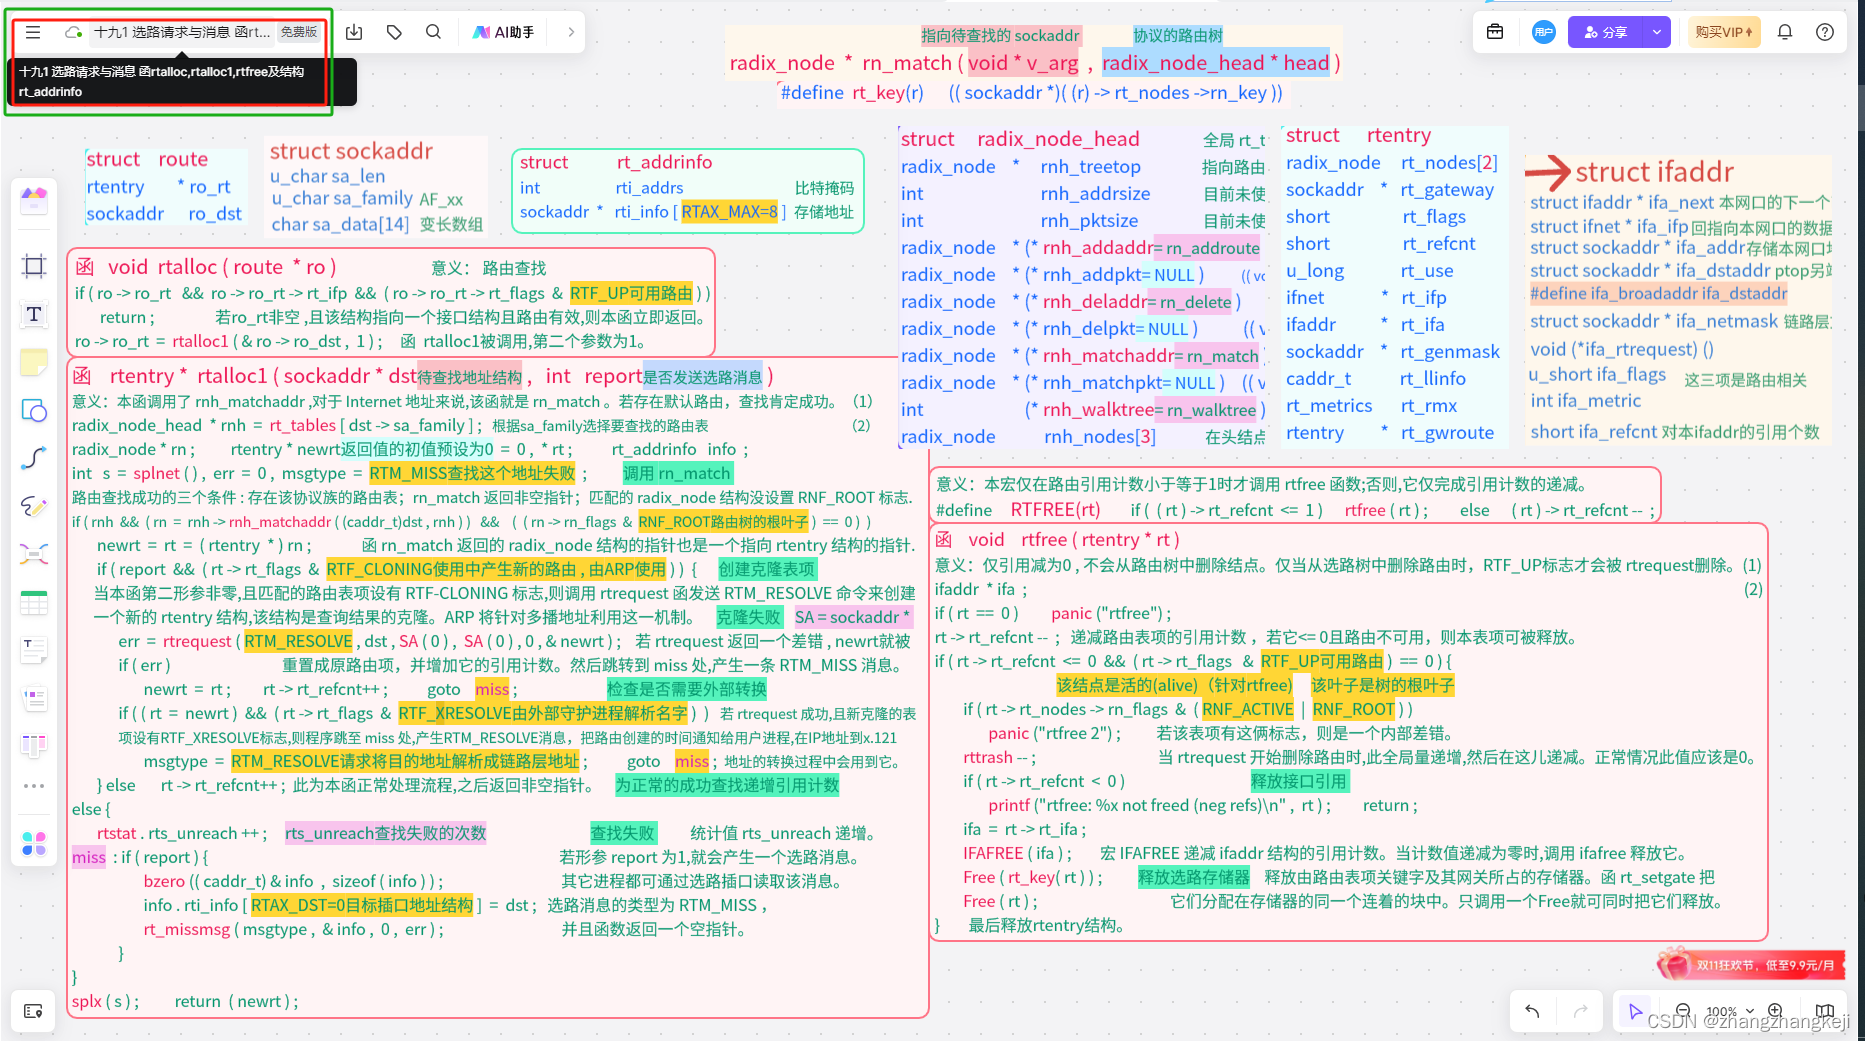1865x1041 pixels.
Task: Click the 'rts_unreach查找失败的次数' purple label
Action: tap(385, 833)
